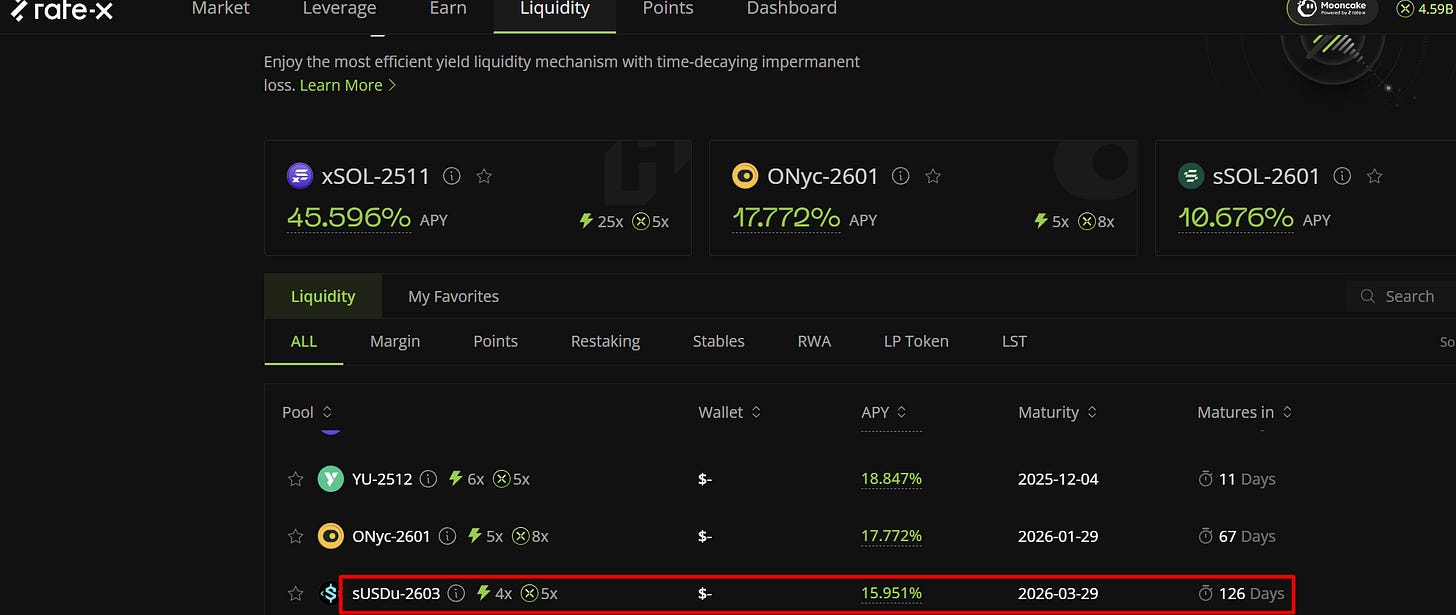
Task: Select the Liquidity sub-tab
Action: (x=323, y=297)
